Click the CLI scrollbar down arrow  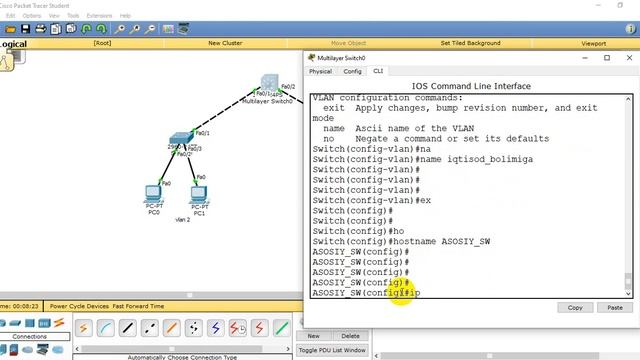click(x=628, y=293)
